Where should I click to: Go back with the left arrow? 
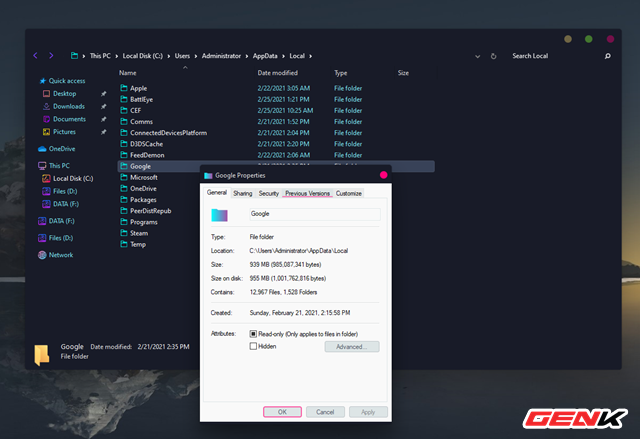coord(36,55)
